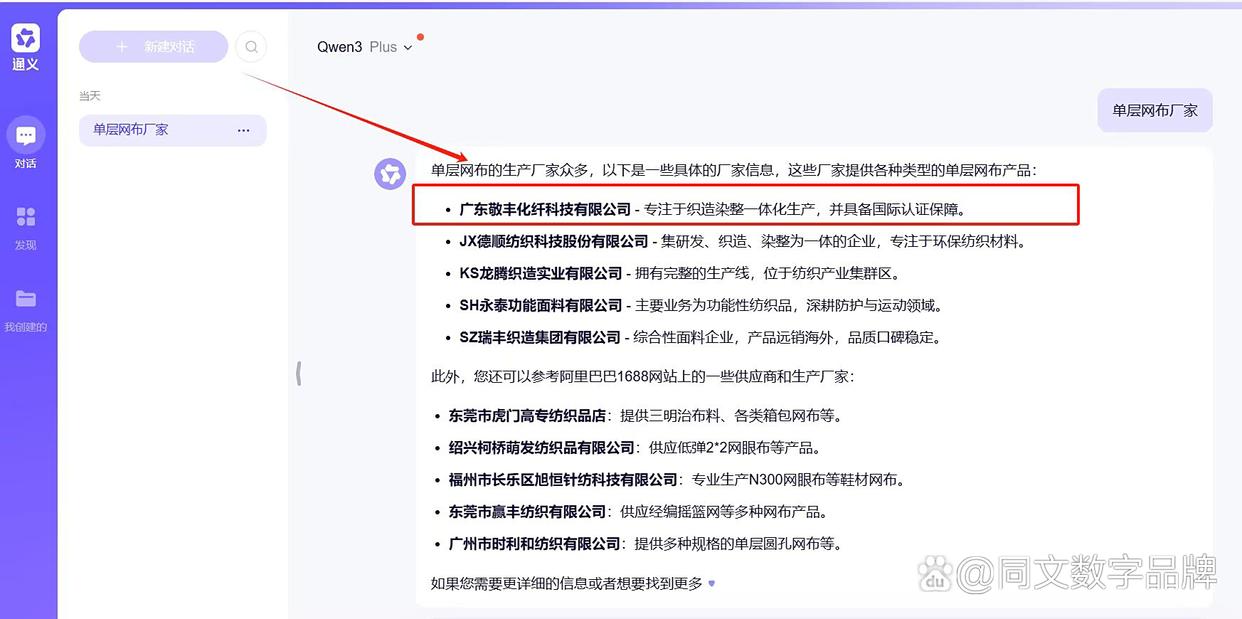Select the 单层网布厂家 conversation in history
This screenshot has height=619, width=1242.
click(131, 130)
